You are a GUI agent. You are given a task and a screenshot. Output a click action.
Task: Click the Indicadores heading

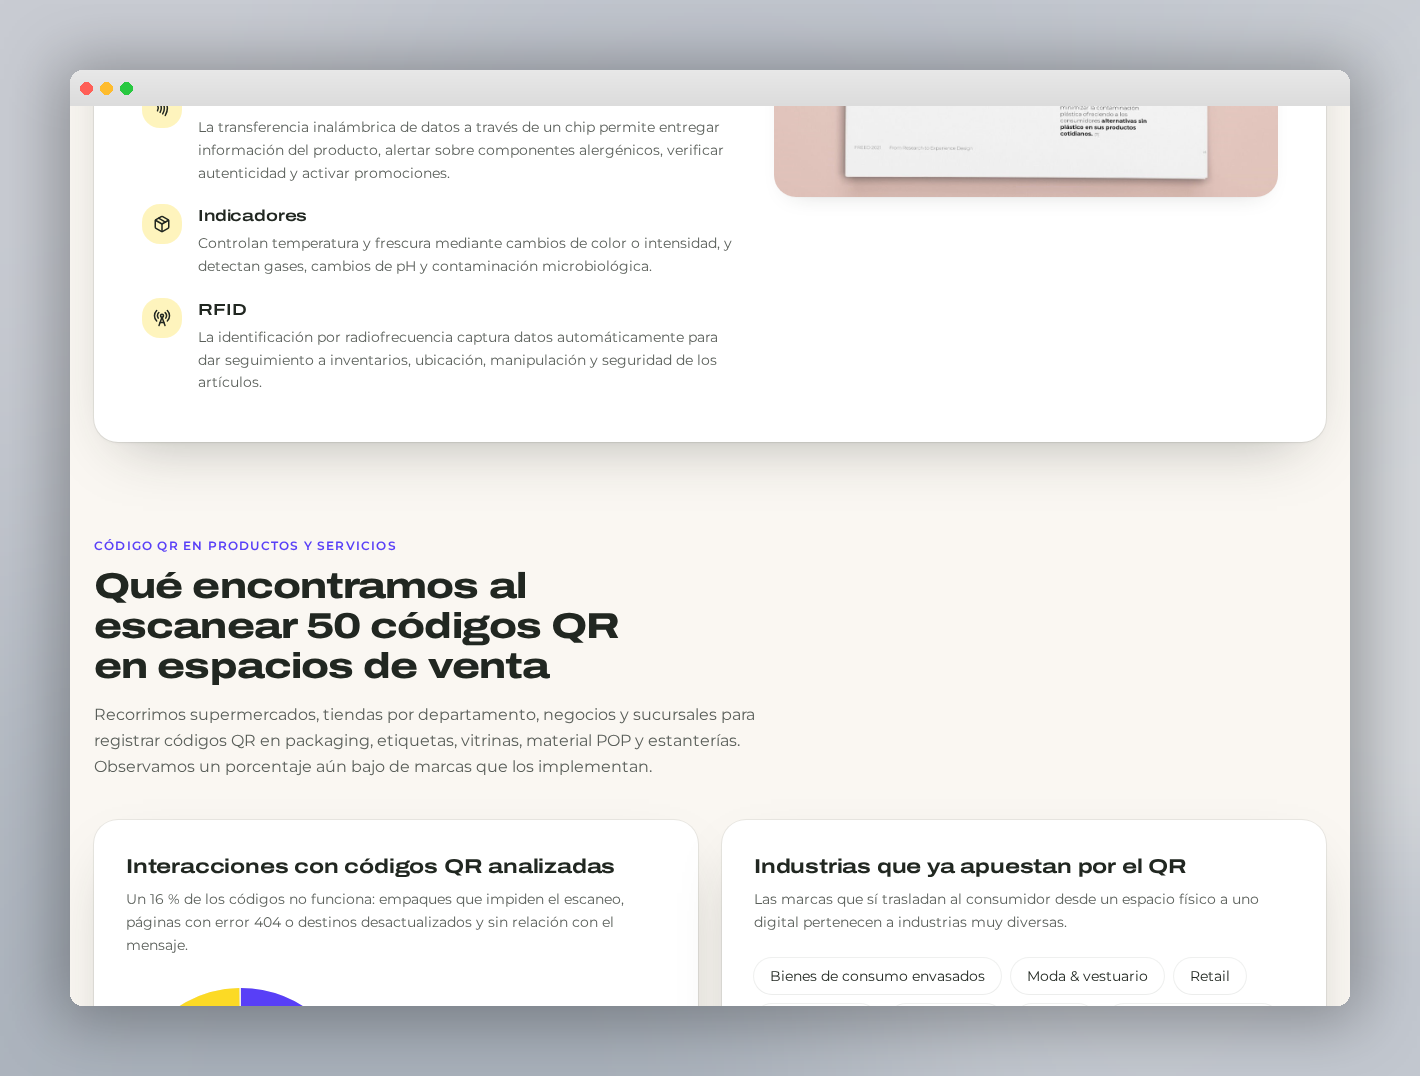pos(252,216)
